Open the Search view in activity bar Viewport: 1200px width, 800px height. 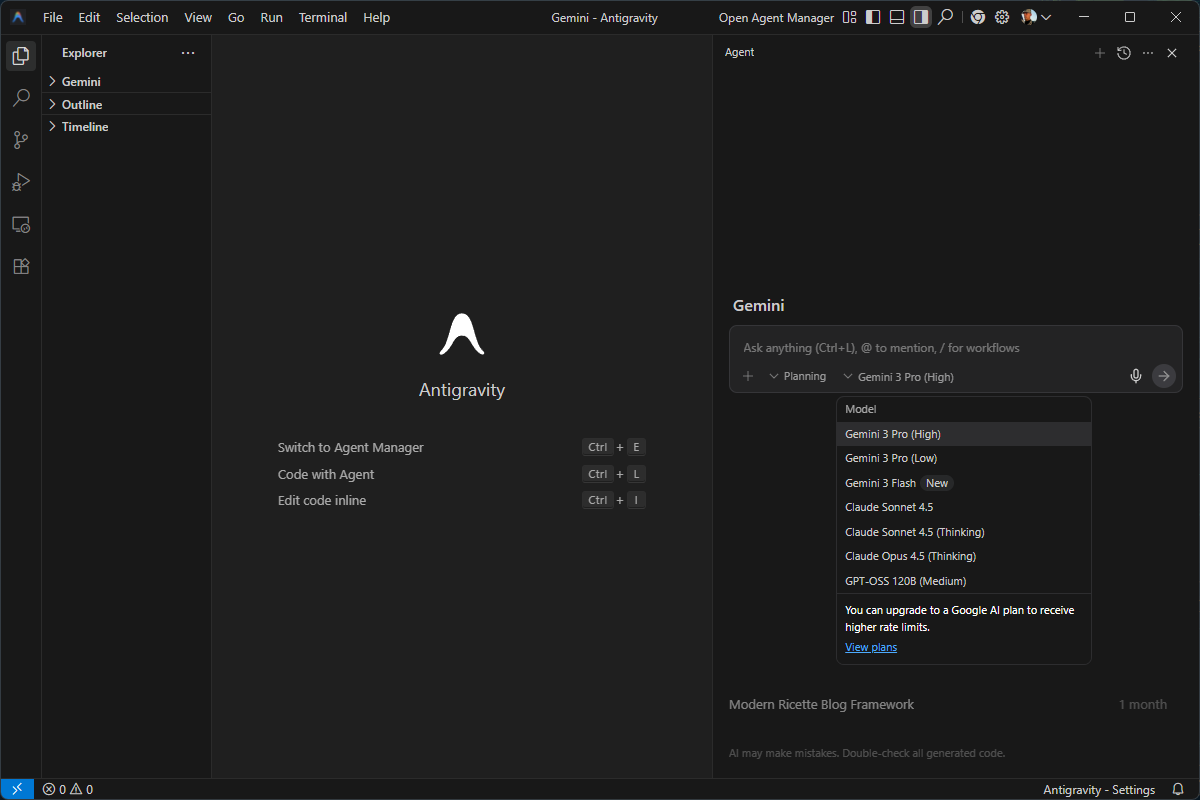pyautogui.click(x=20, y=98)
